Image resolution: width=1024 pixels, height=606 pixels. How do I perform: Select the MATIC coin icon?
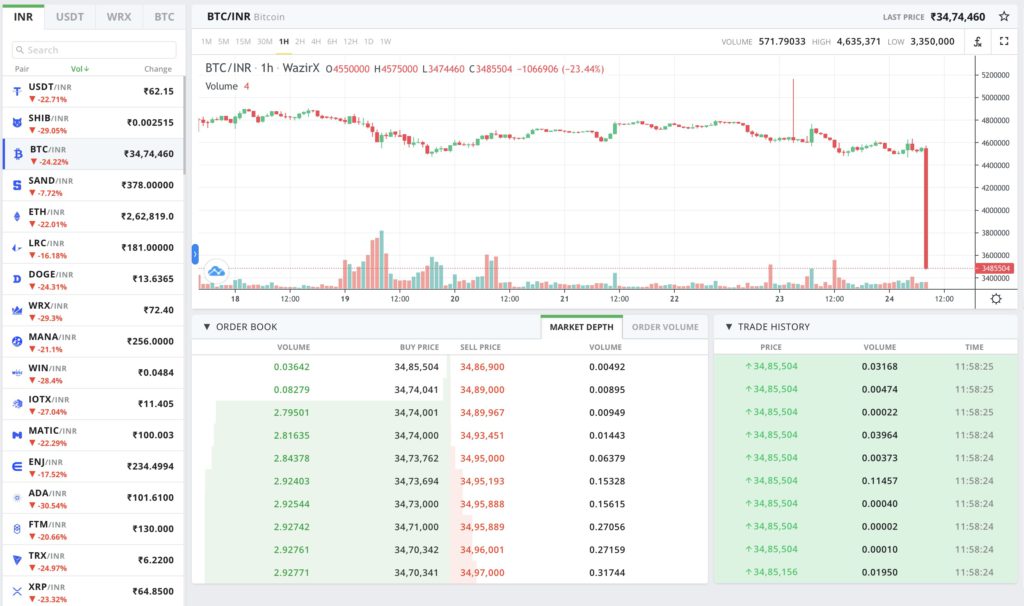17,436
